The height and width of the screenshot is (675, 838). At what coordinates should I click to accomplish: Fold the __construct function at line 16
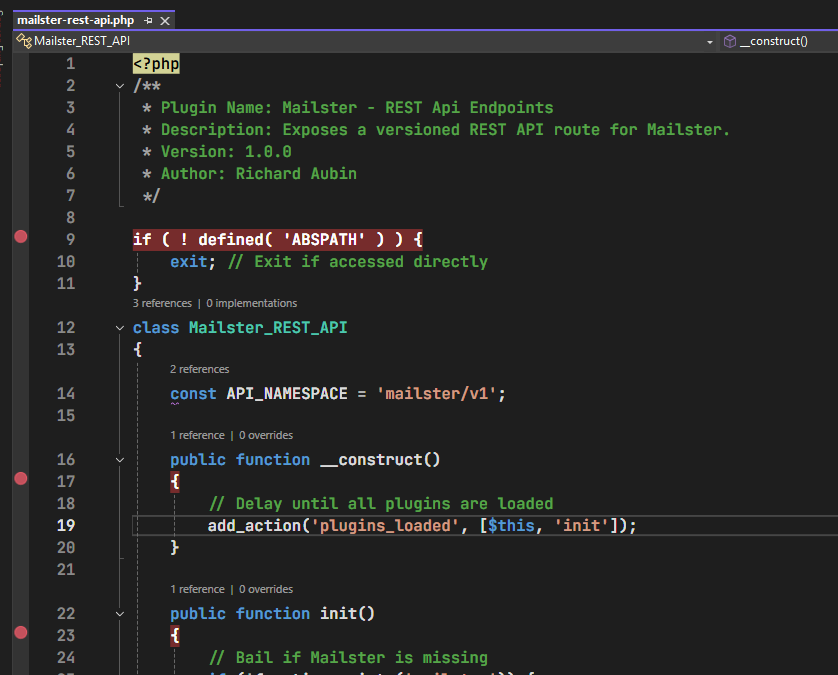point(120,460)
